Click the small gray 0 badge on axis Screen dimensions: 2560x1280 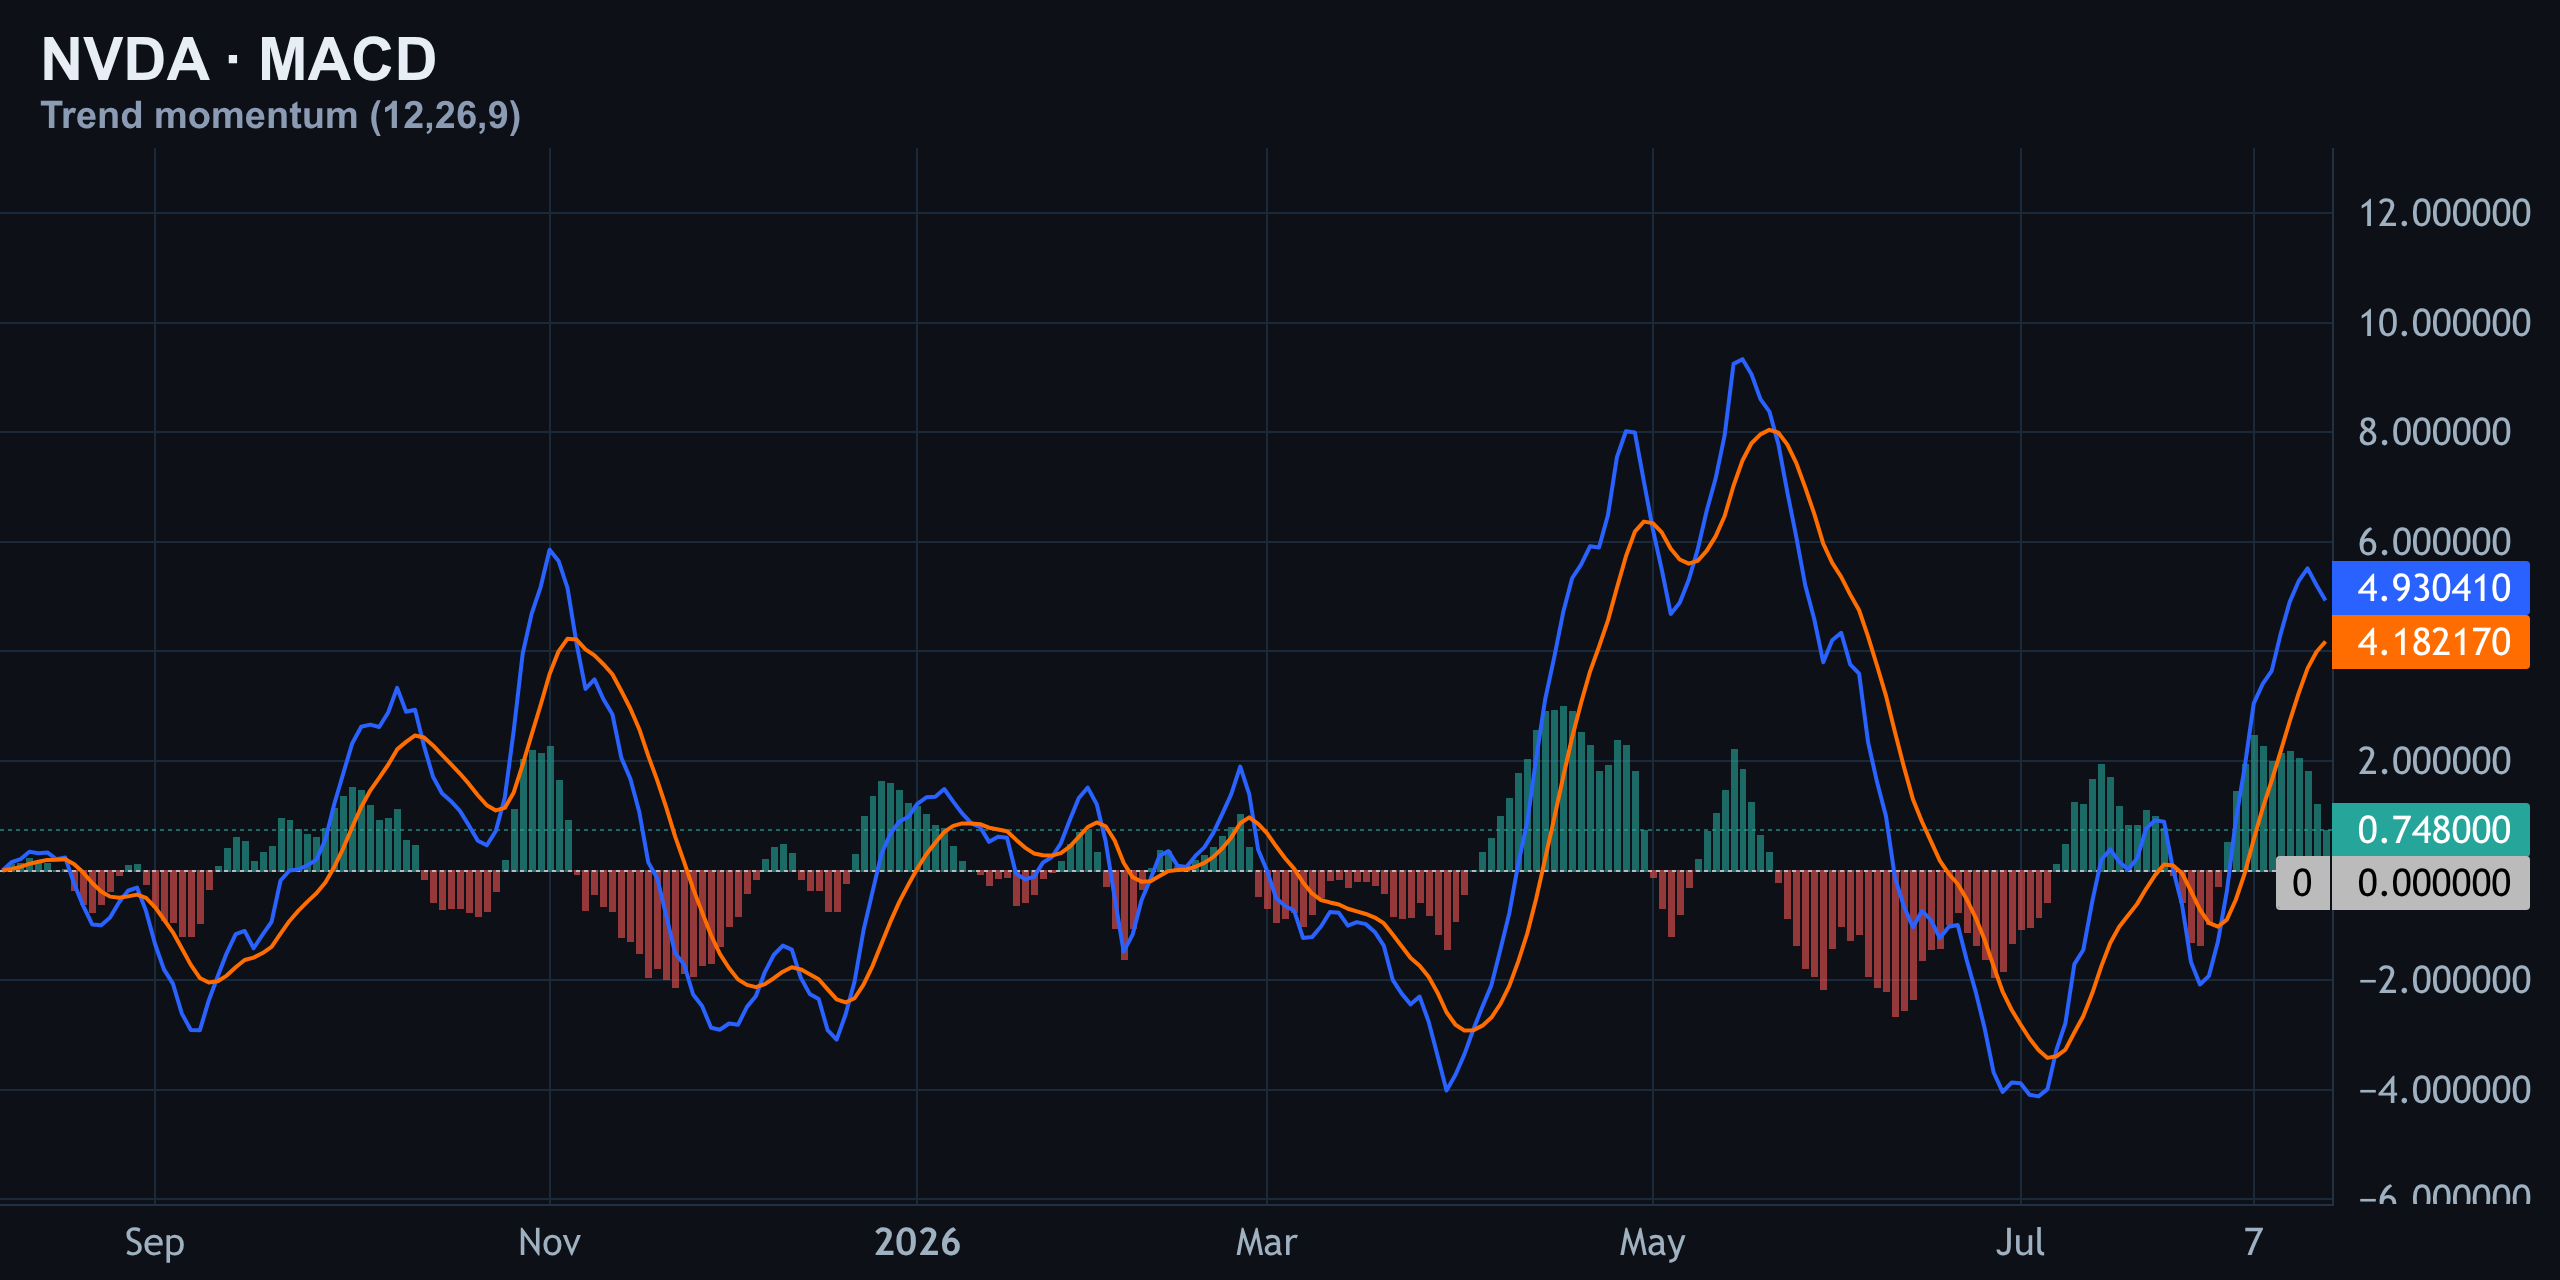point(2302,883)
